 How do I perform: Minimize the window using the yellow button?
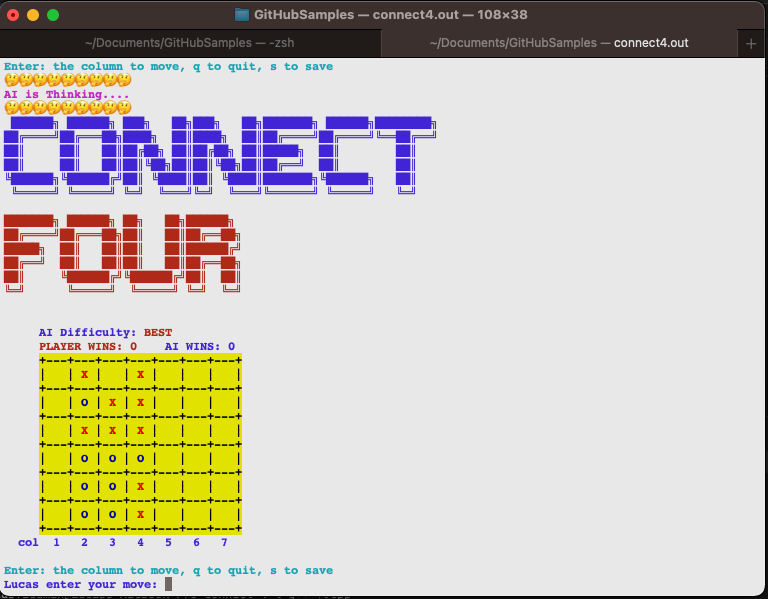point(33,15)
